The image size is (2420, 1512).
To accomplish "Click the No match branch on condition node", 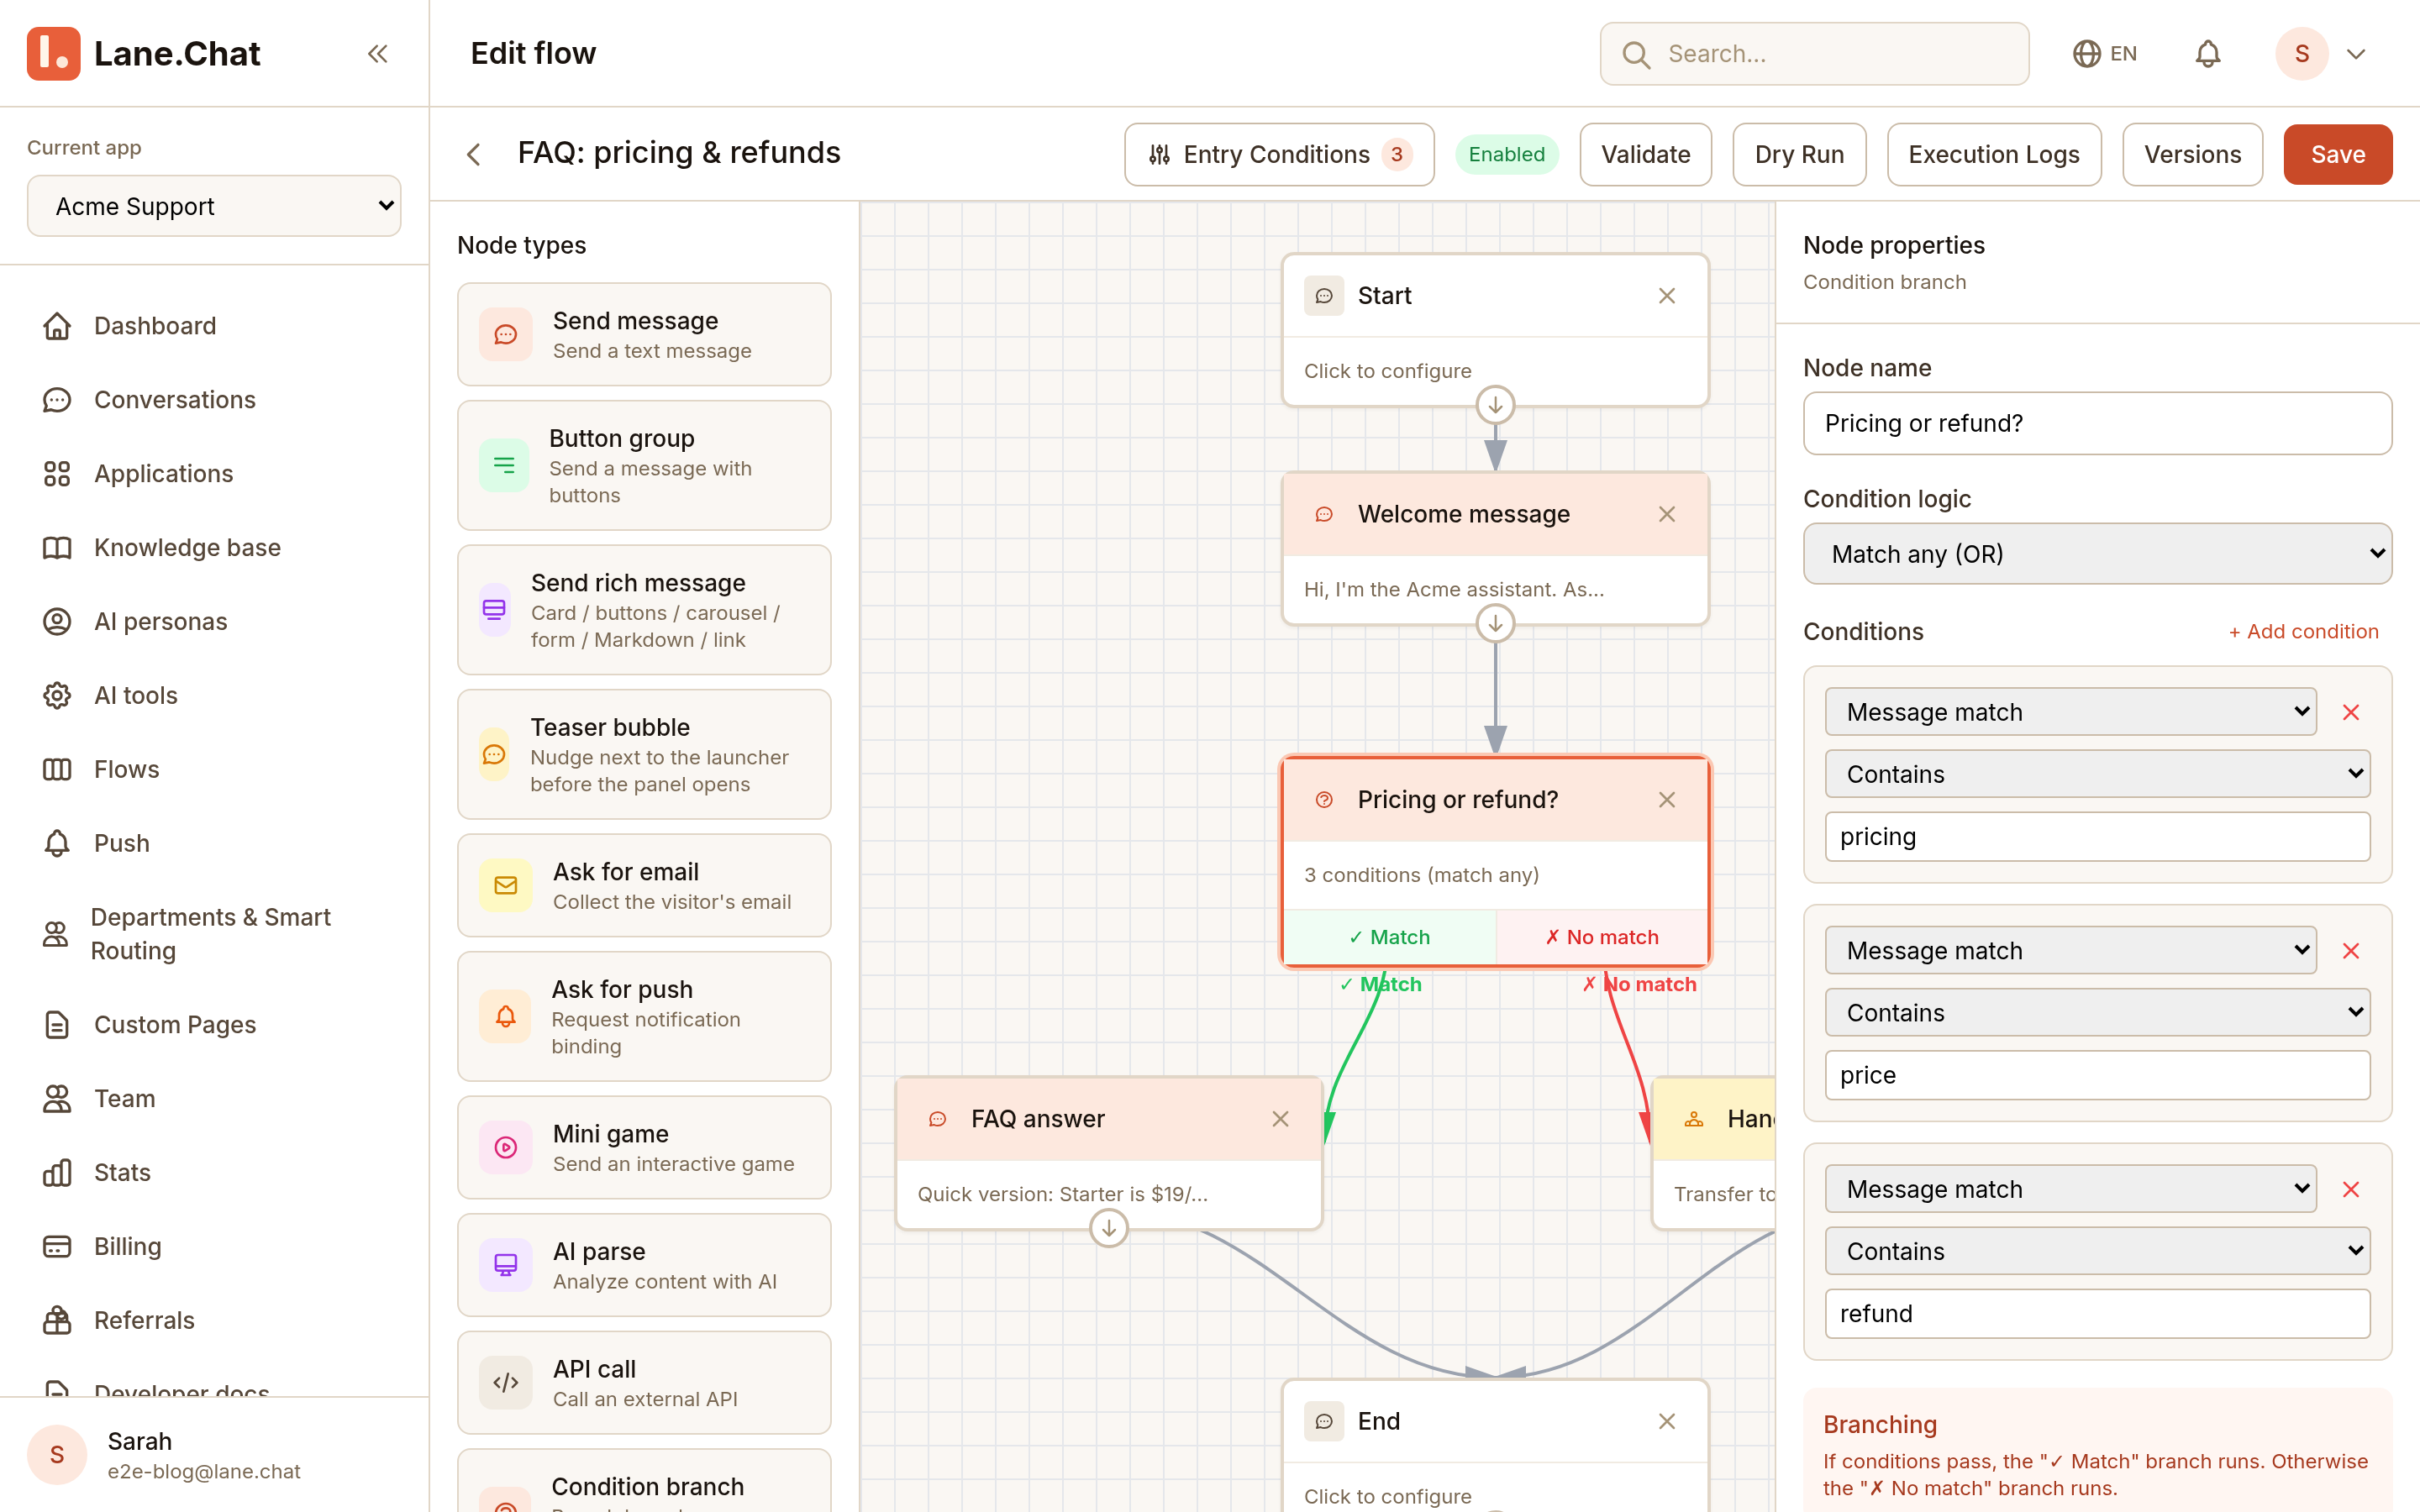I will 1602,937.
